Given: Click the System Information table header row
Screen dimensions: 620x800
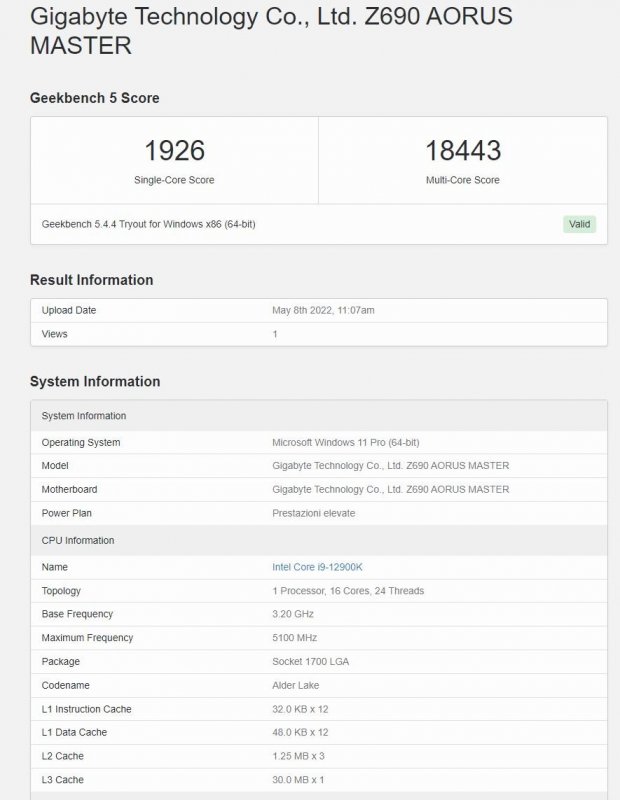Looking at the screenshot, I should coord(319,416).
